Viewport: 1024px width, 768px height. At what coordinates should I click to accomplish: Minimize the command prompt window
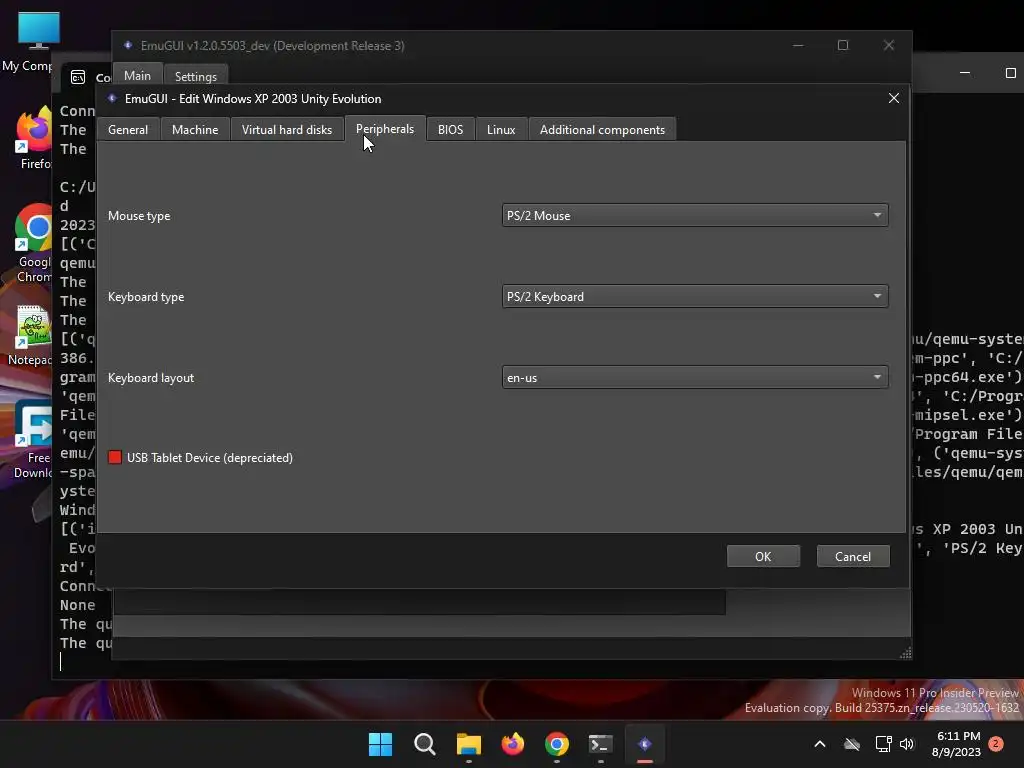[965, 72]
